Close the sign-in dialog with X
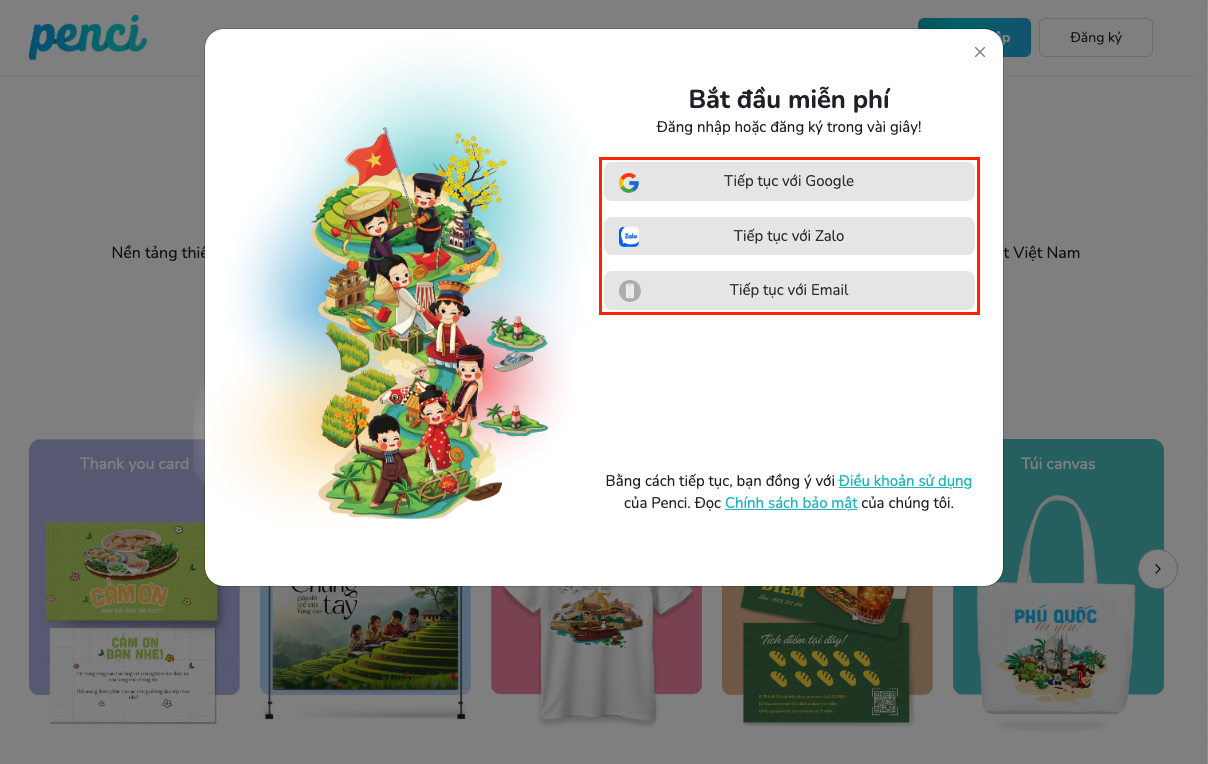Screen dimensions: 1208x764 click(x=980, y=52)
